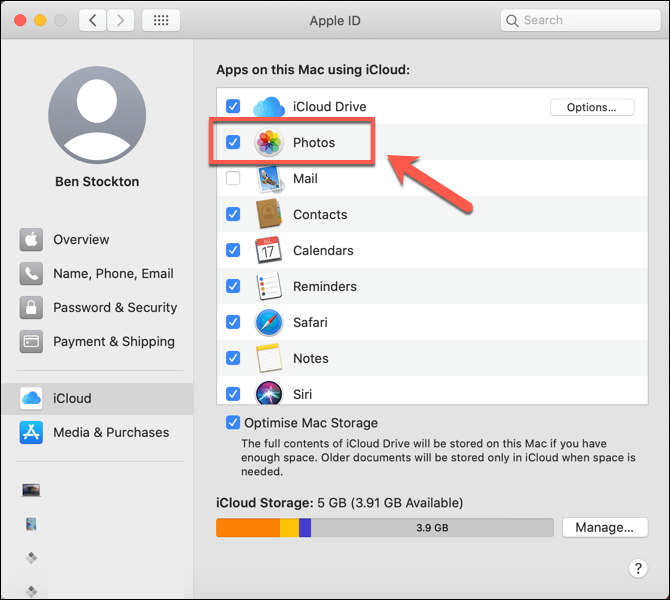Toggle the Safari checkbox

click(x=233, y=322)
